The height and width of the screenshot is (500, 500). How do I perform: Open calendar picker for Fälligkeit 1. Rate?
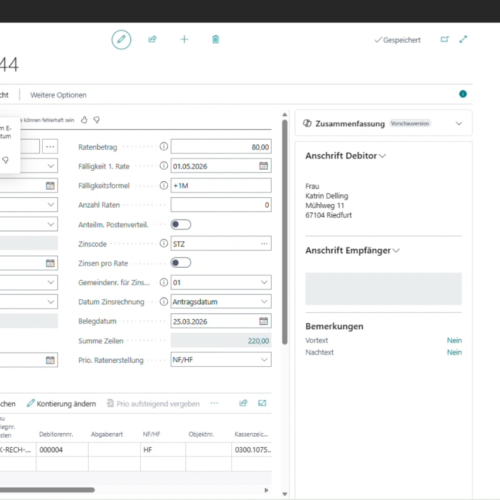263,166
